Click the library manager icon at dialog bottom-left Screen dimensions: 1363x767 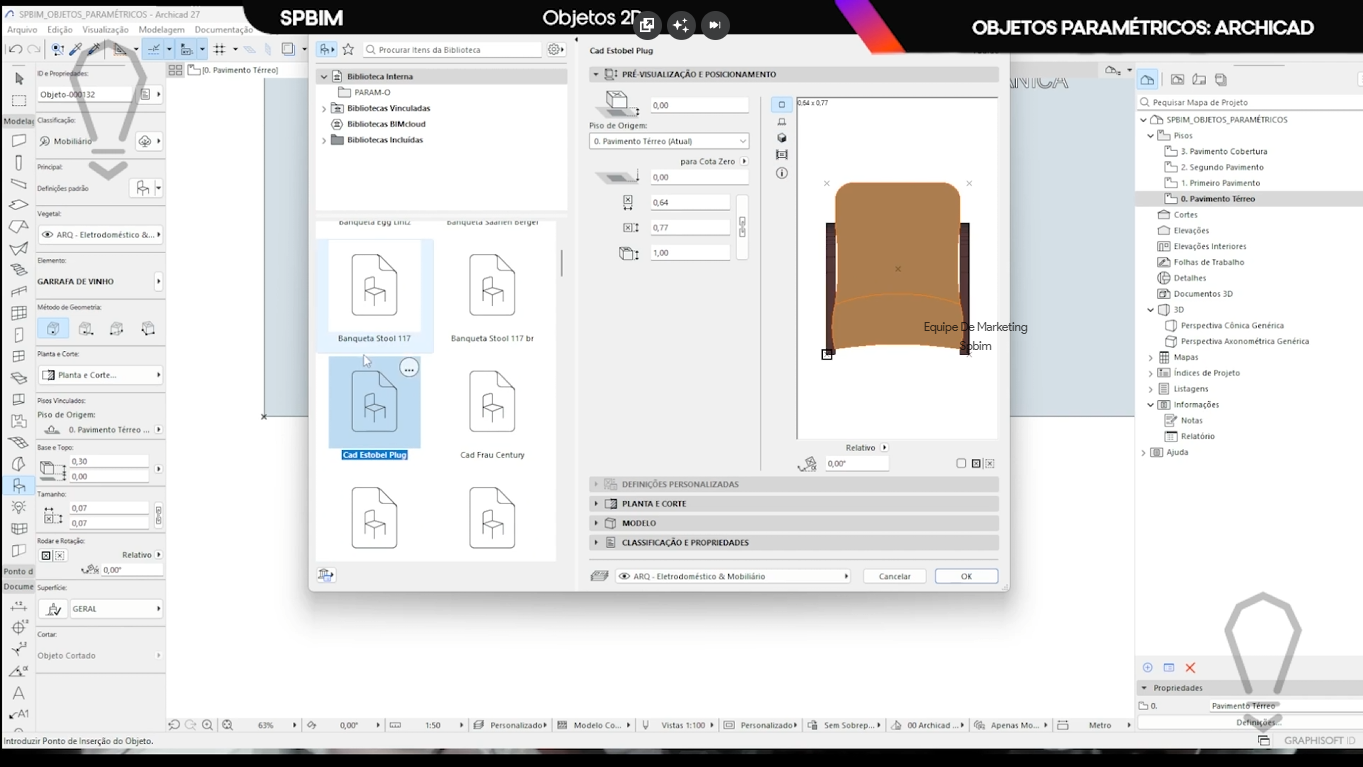(x=326, y=575)
